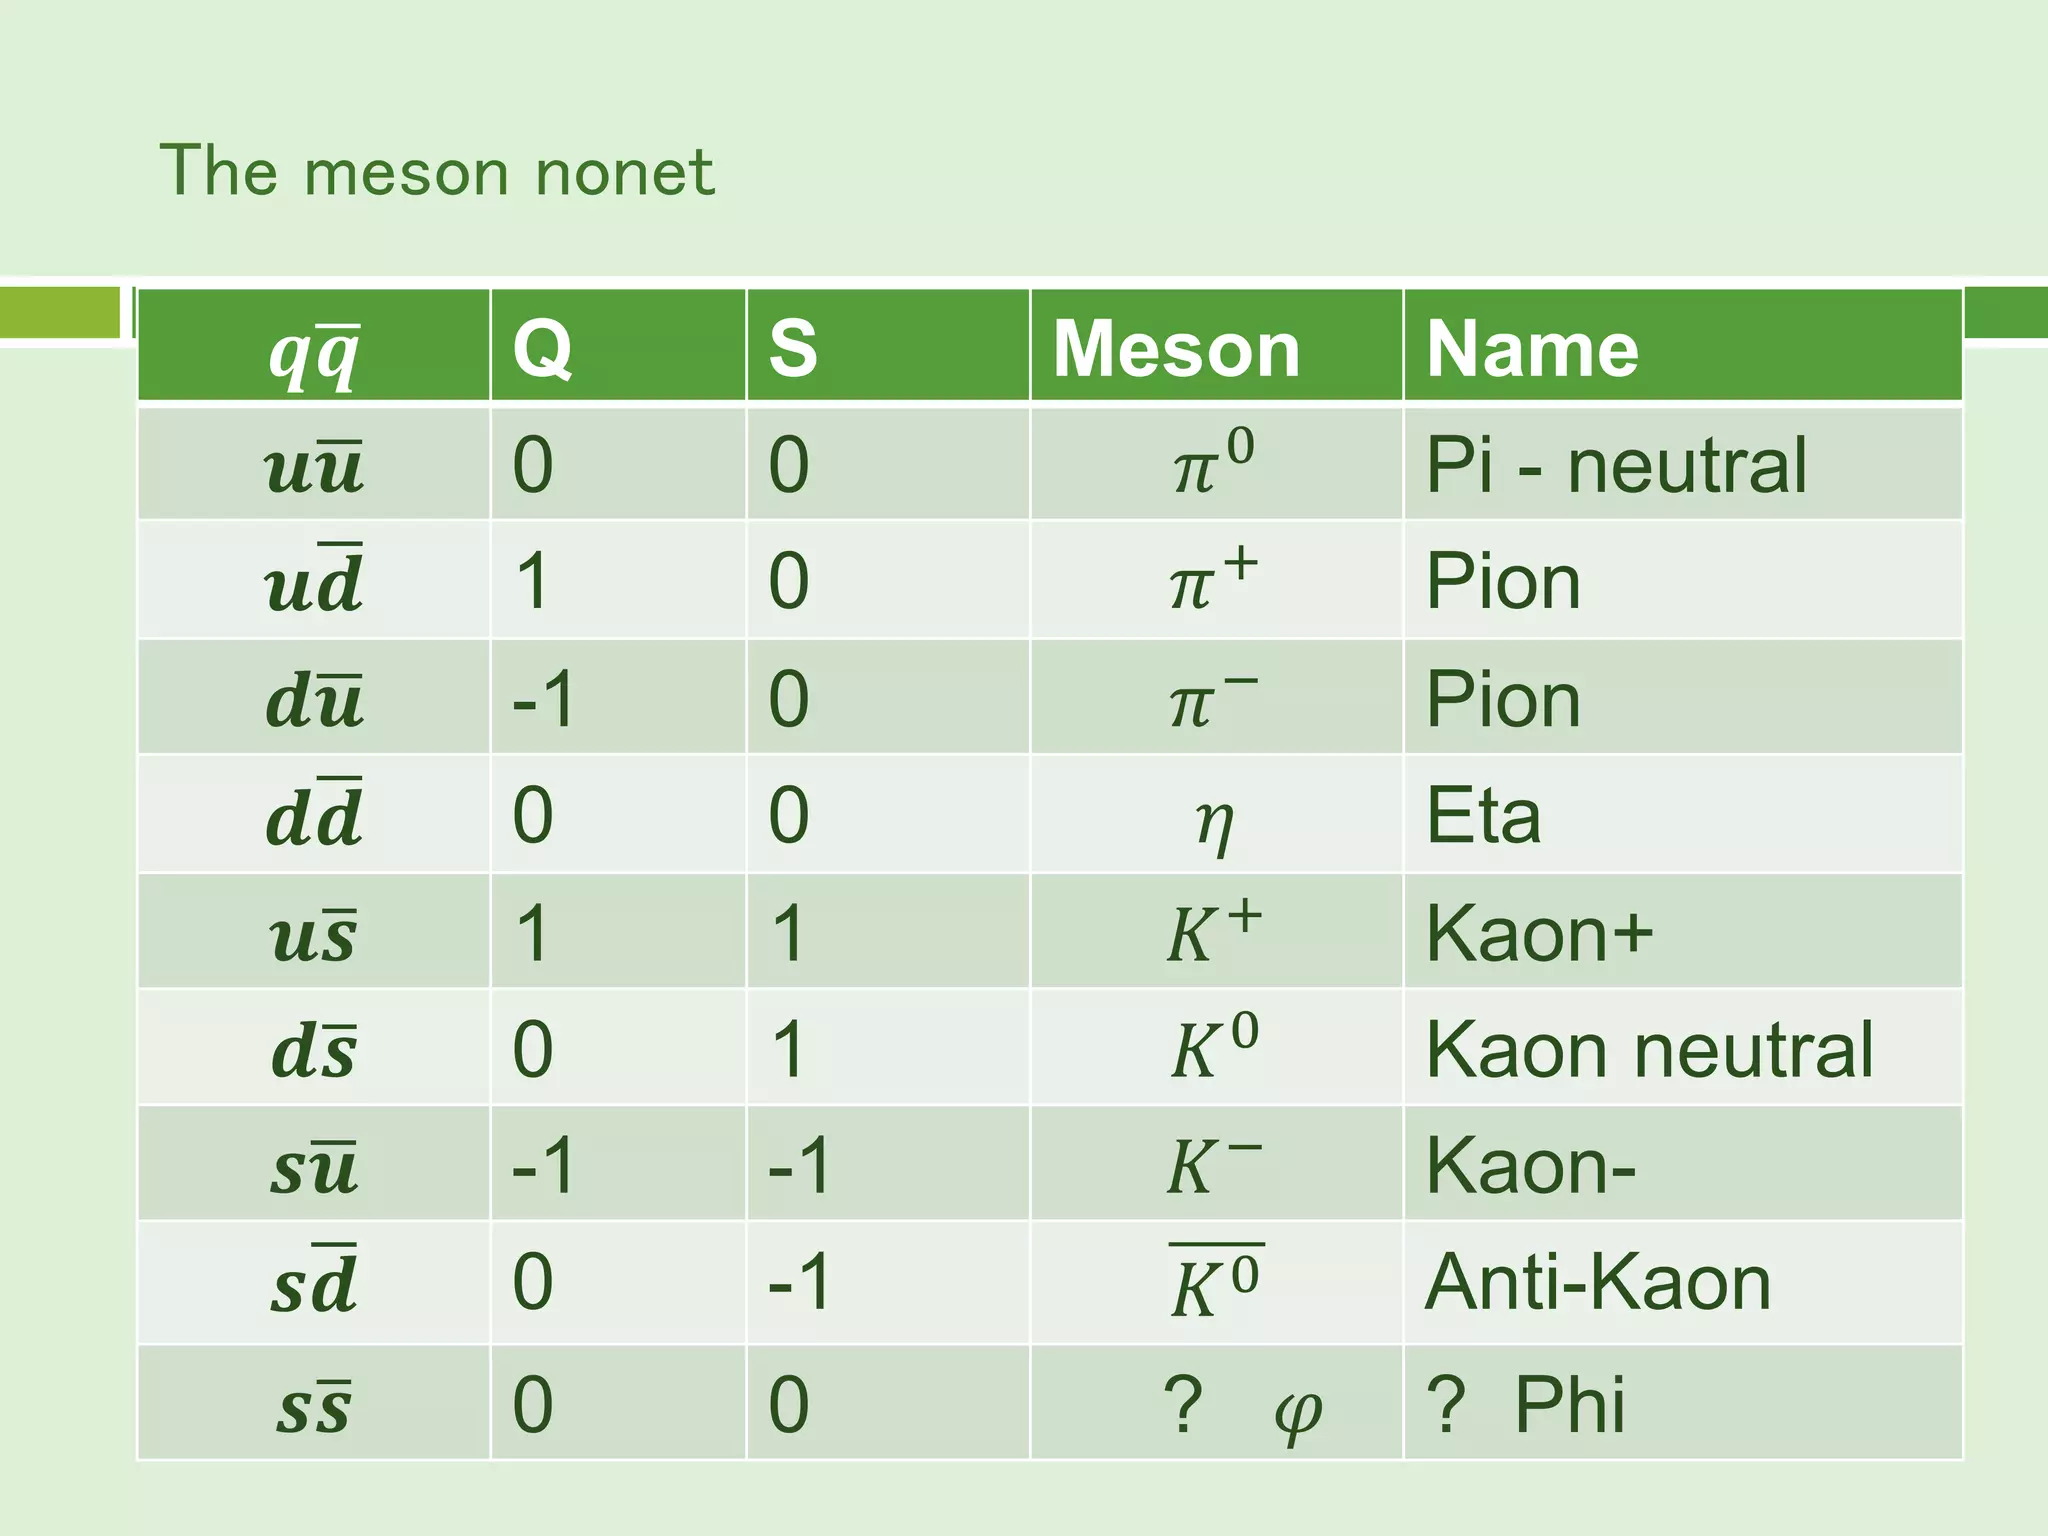The image size is (2048, 1536).
Task: Select the 'Anti-Kaon' name cell
Action: pos(1682,1282)
